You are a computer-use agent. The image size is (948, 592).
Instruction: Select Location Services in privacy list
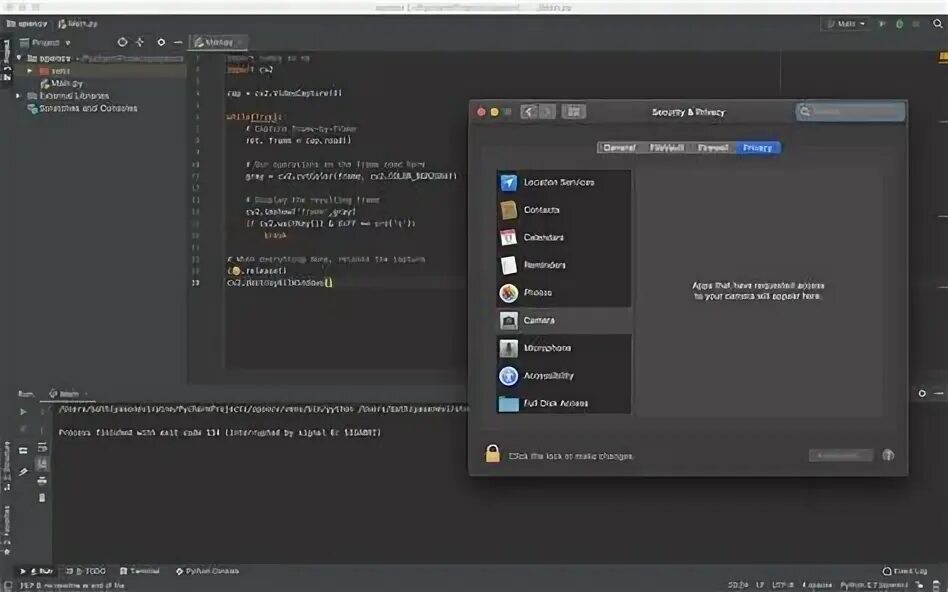point(563,182)
